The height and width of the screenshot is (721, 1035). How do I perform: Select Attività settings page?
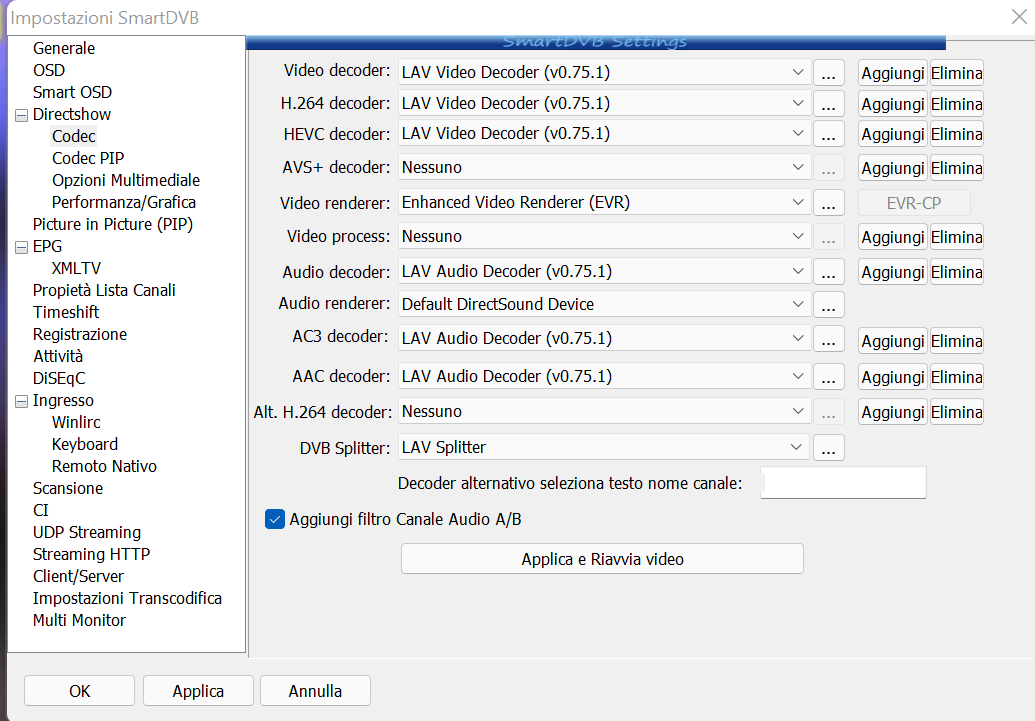pyautogui.click(x=58, y=356)
